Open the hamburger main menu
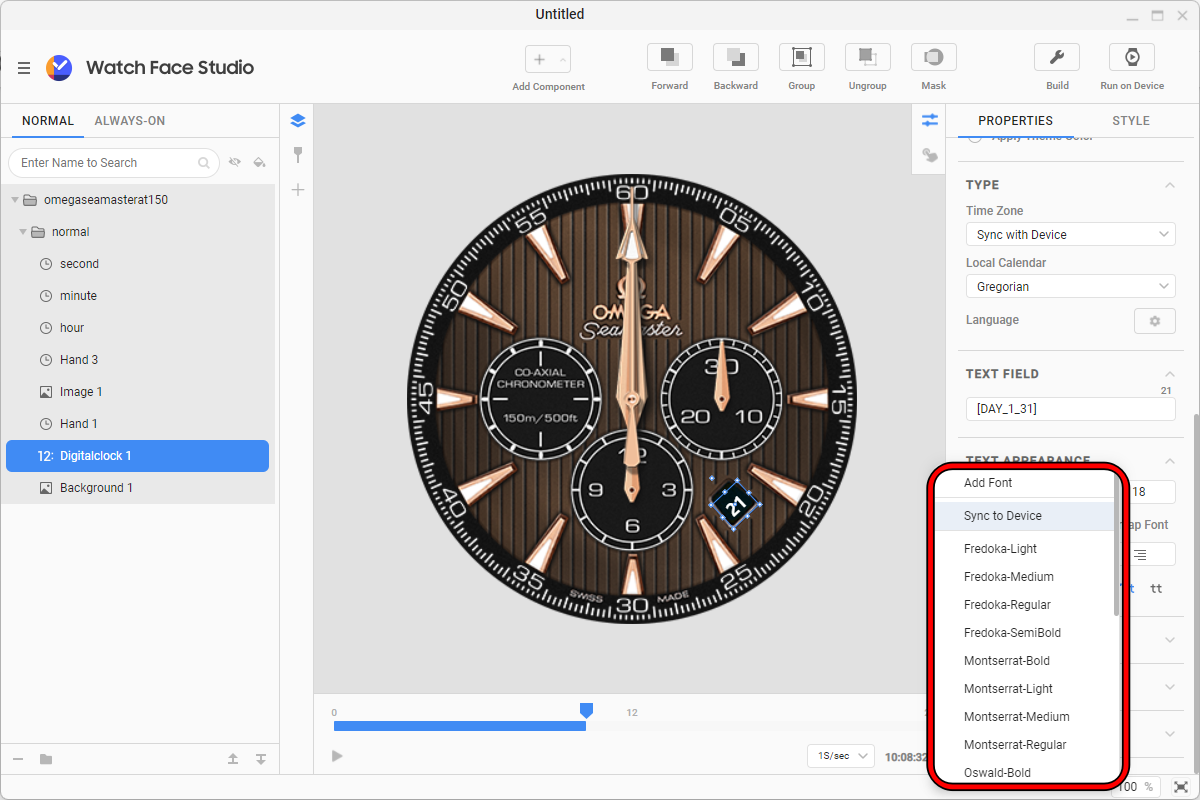 [x=24, y=68]
